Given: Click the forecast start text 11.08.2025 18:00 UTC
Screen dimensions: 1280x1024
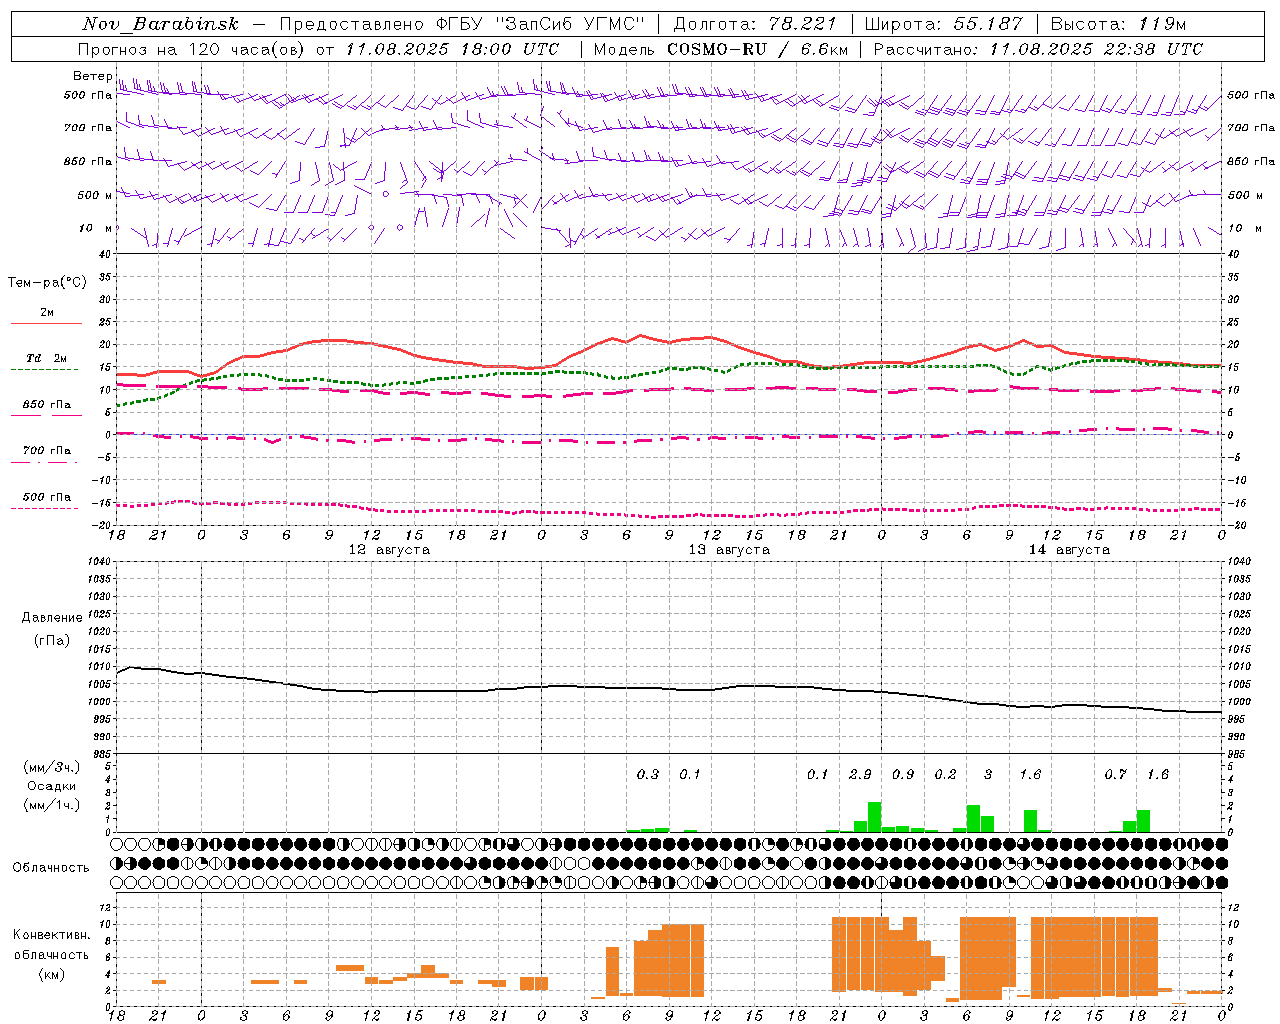Looking at the screenshot, I should coord(452,49).
